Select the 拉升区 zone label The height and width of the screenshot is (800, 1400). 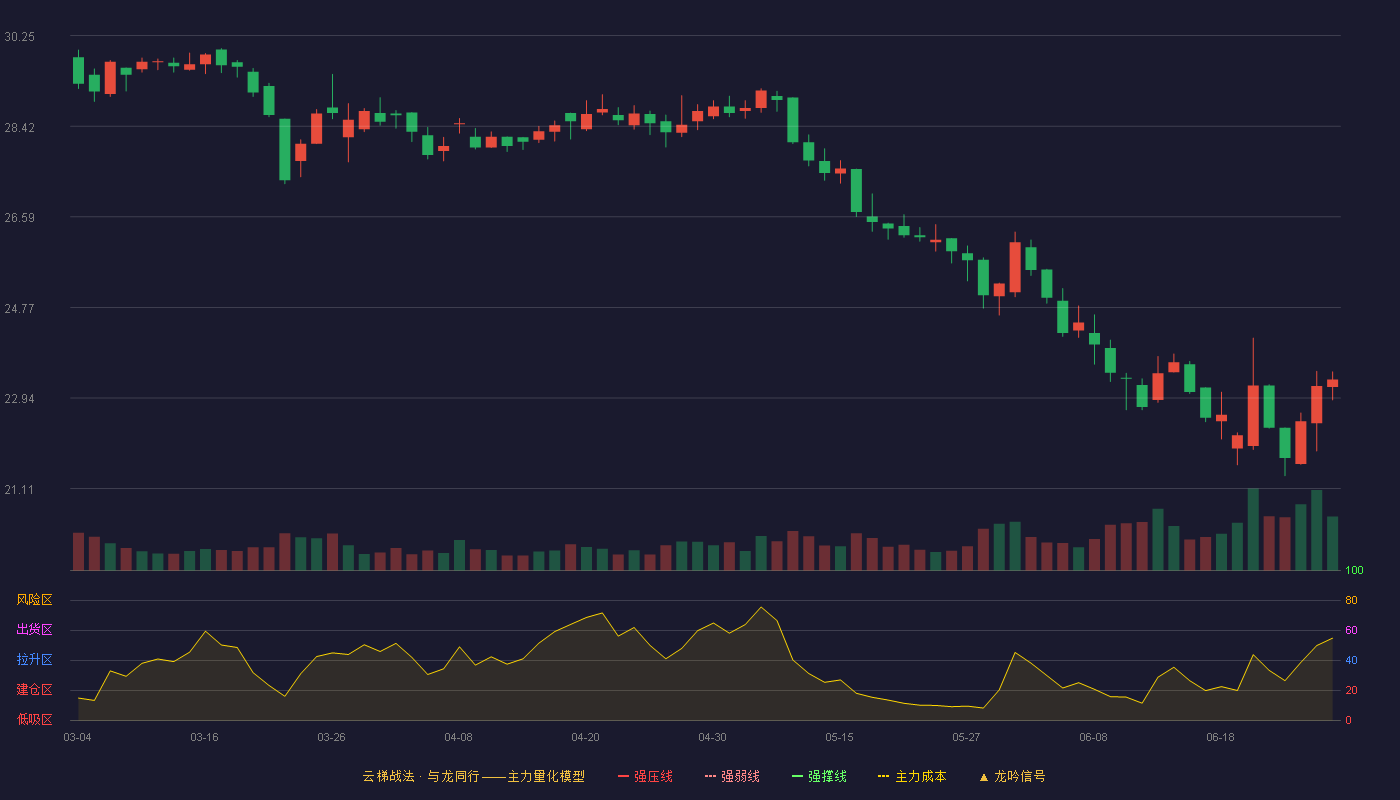coord(34,660)
